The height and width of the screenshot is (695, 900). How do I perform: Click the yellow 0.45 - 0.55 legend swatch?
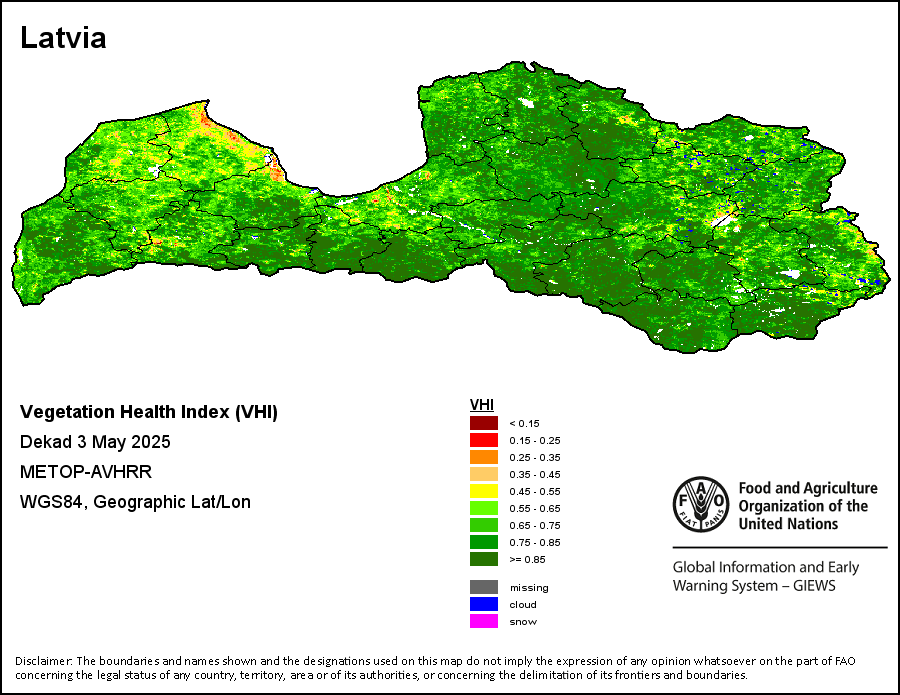(484, 491)
